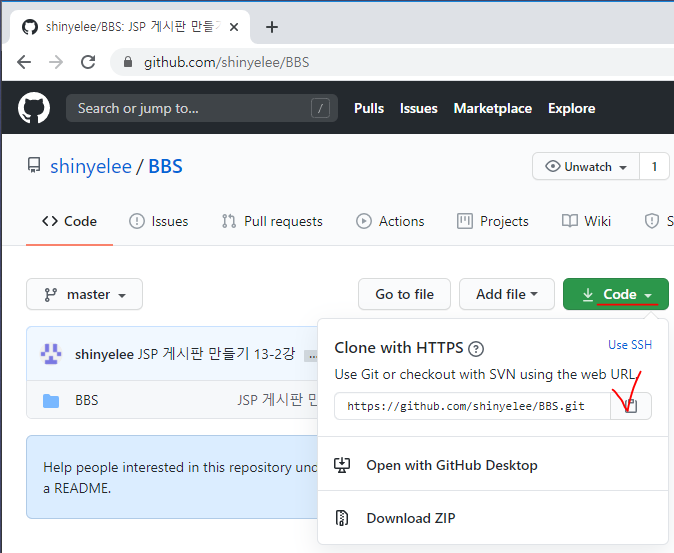Viewport: 674px width, 553px height.
Task: Toggle the green Code dropdown button
Action: click(616, 294)
